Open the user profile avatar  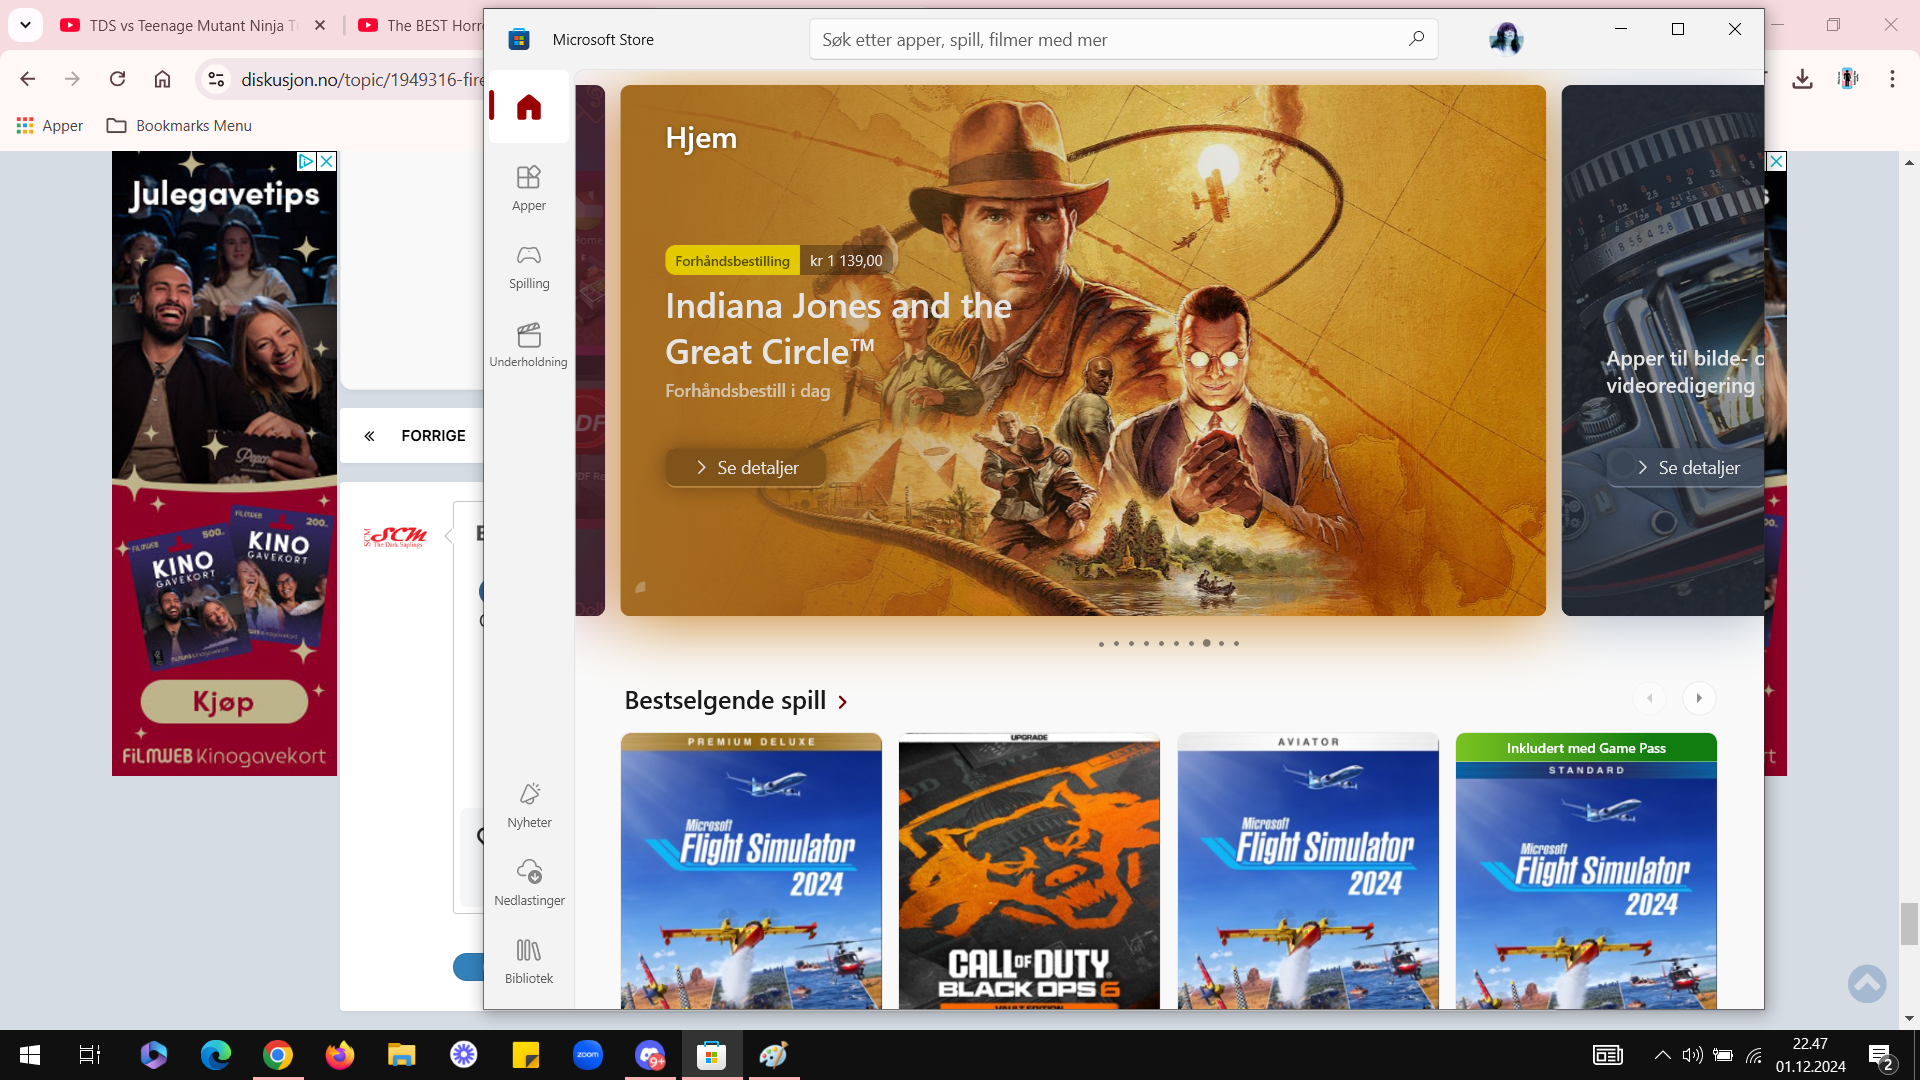point(1506,39)
